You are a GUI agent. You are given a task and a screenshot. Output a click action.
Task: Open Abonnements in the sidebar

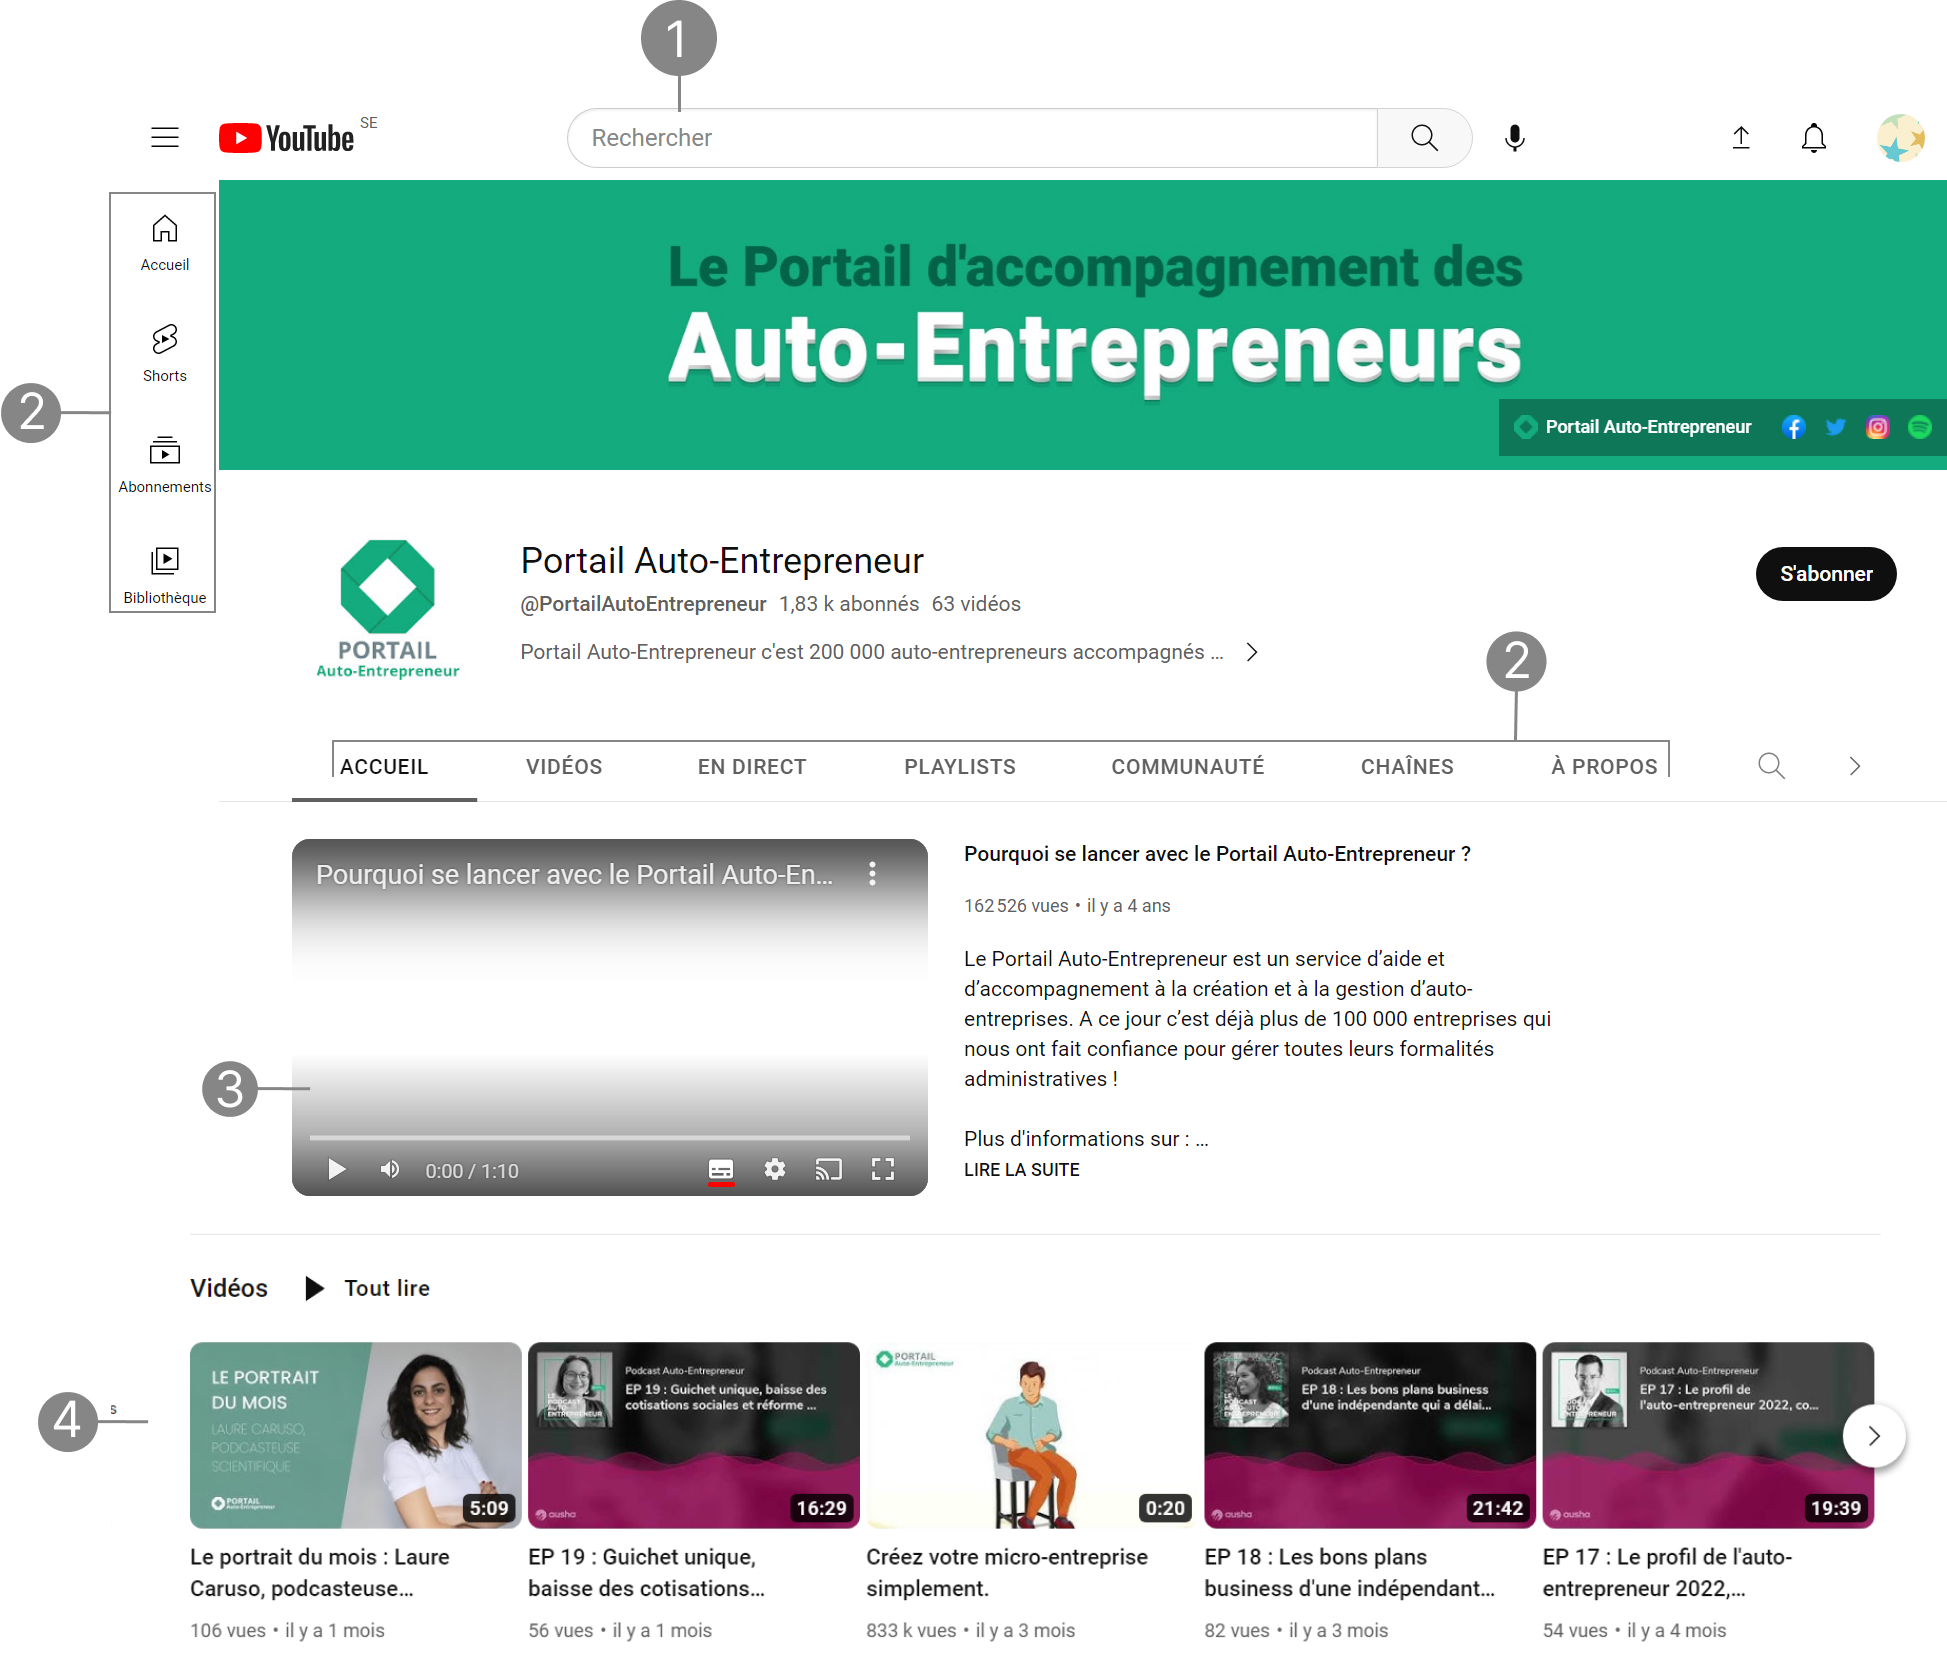(x=165, y=465)
